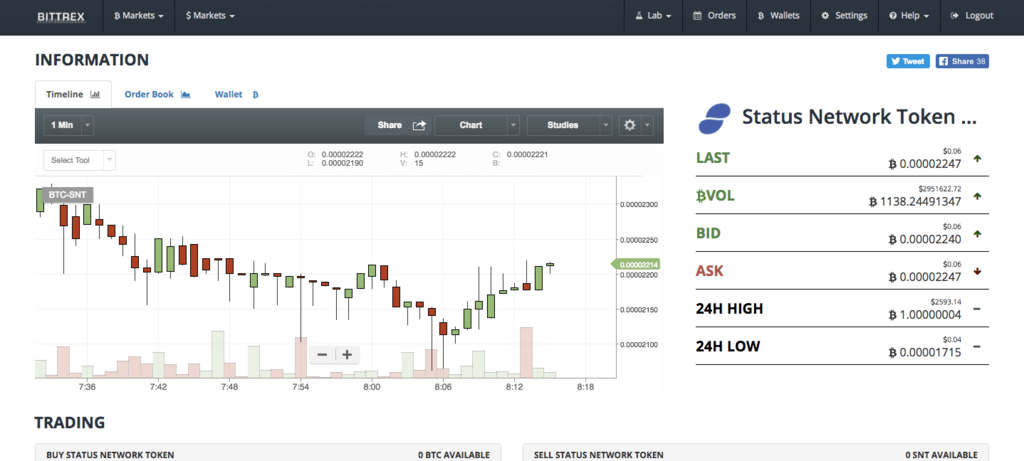
Task: Click the red down arrow beside ASK
Action: pos(977,271)
